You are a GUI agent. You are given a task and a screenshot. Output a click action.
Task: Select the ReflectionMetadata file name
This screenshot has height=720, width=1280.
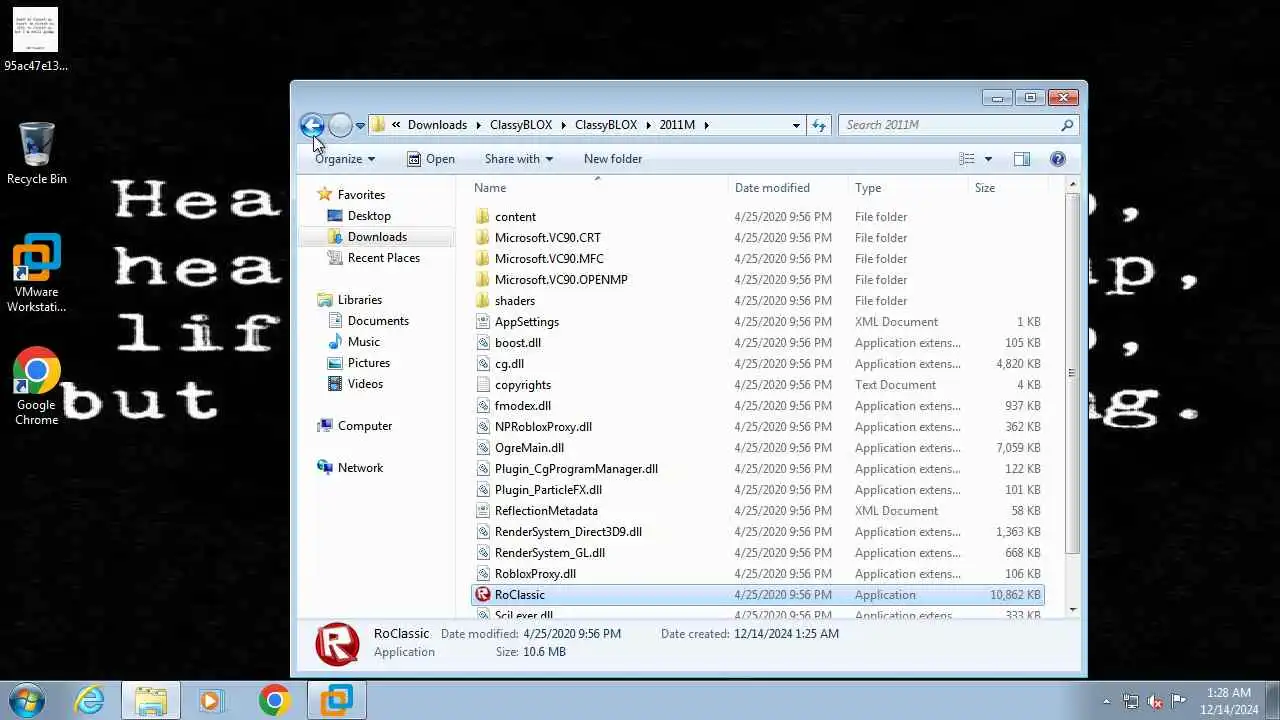pyautogui.click(x=546, y=511)
